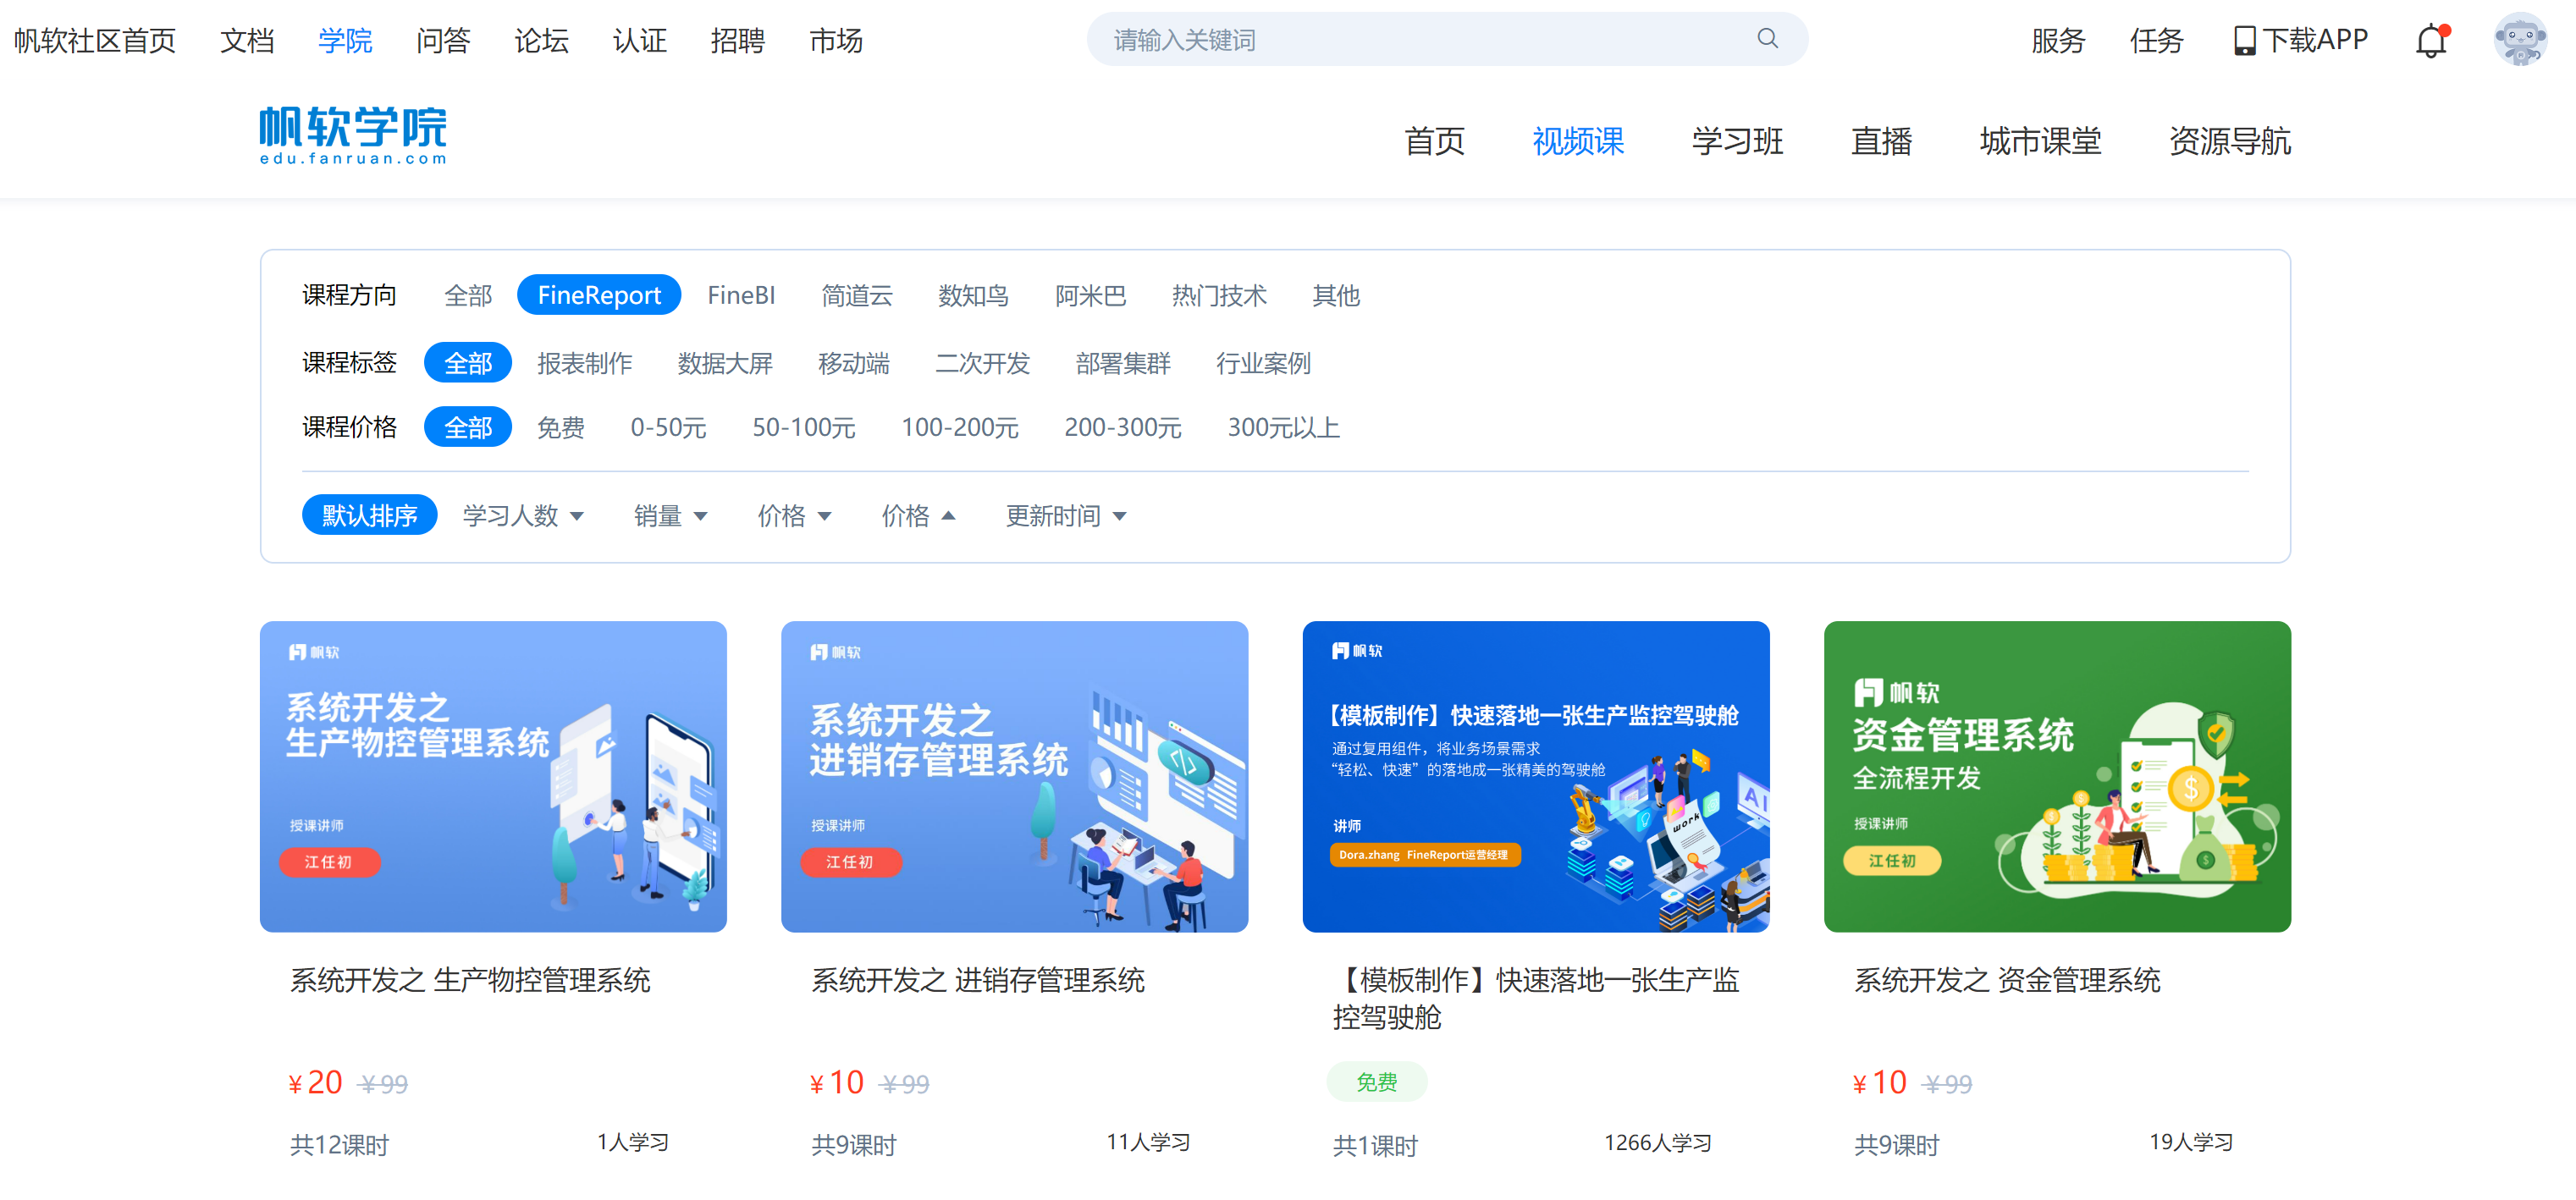Open the 学习班 tab
This screenshot has height=1200, width=2576.
[x=1737, y=141]
